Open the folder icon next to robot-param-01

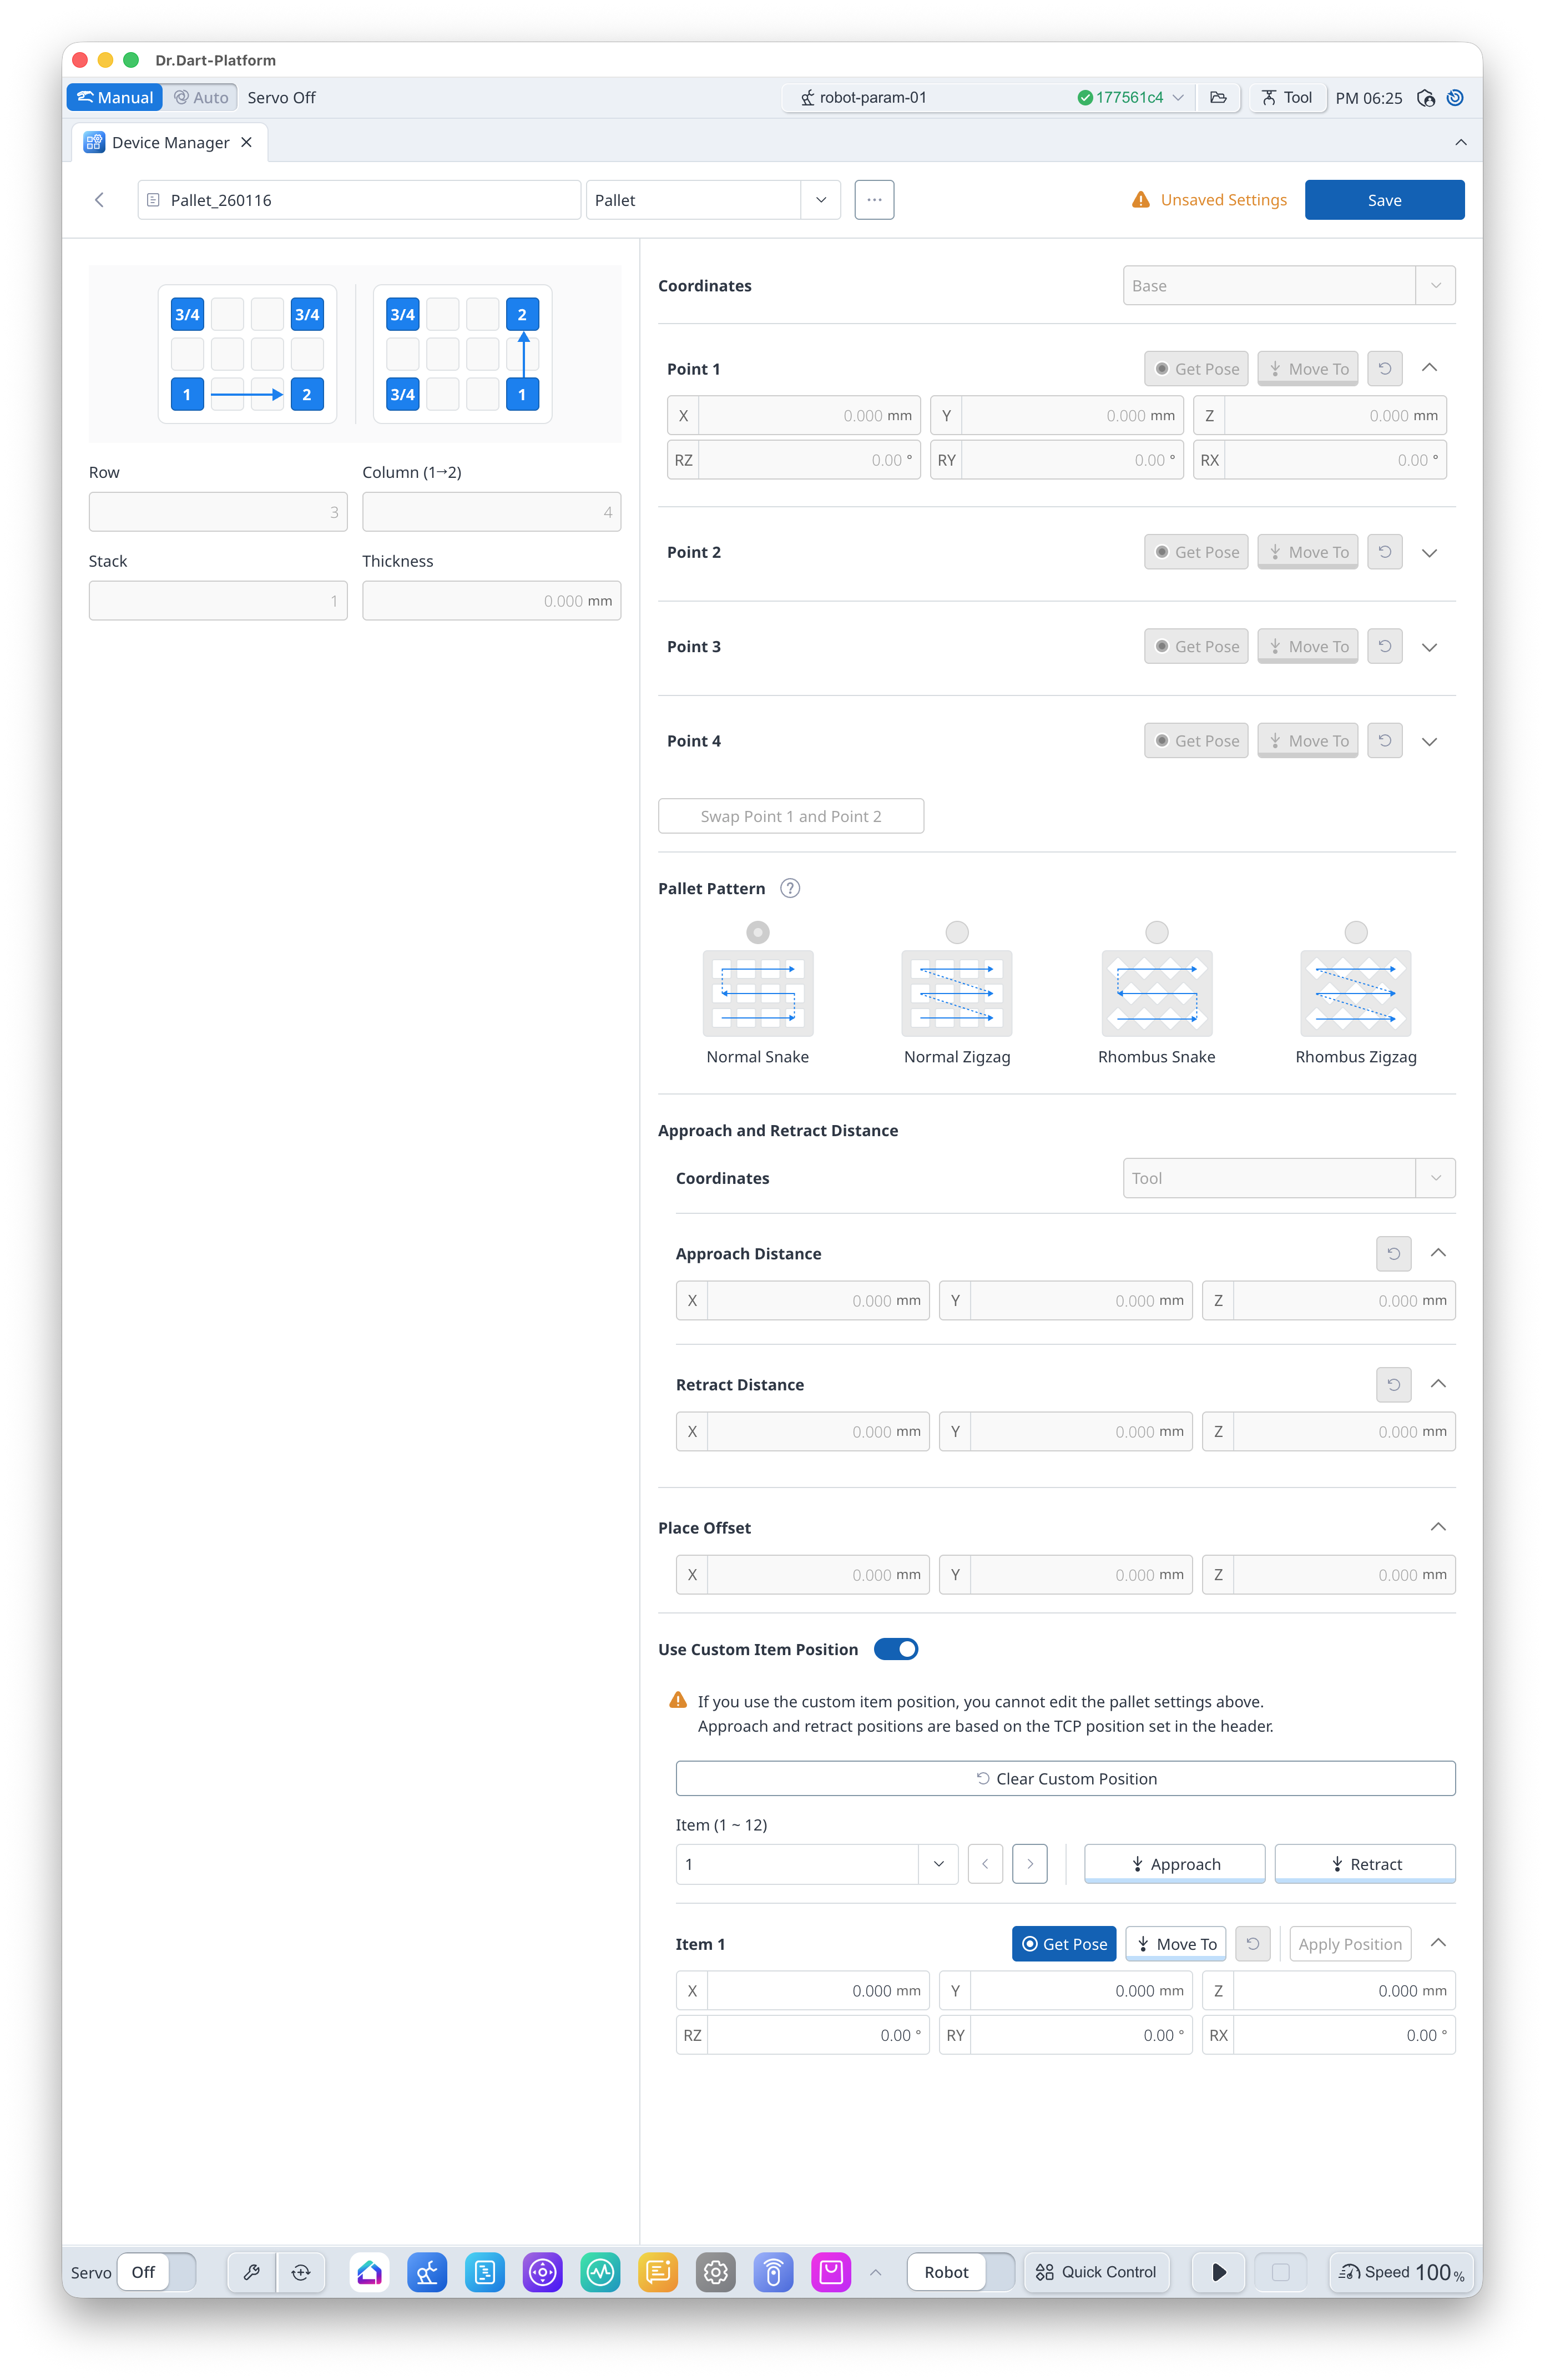coord(1218,97)
